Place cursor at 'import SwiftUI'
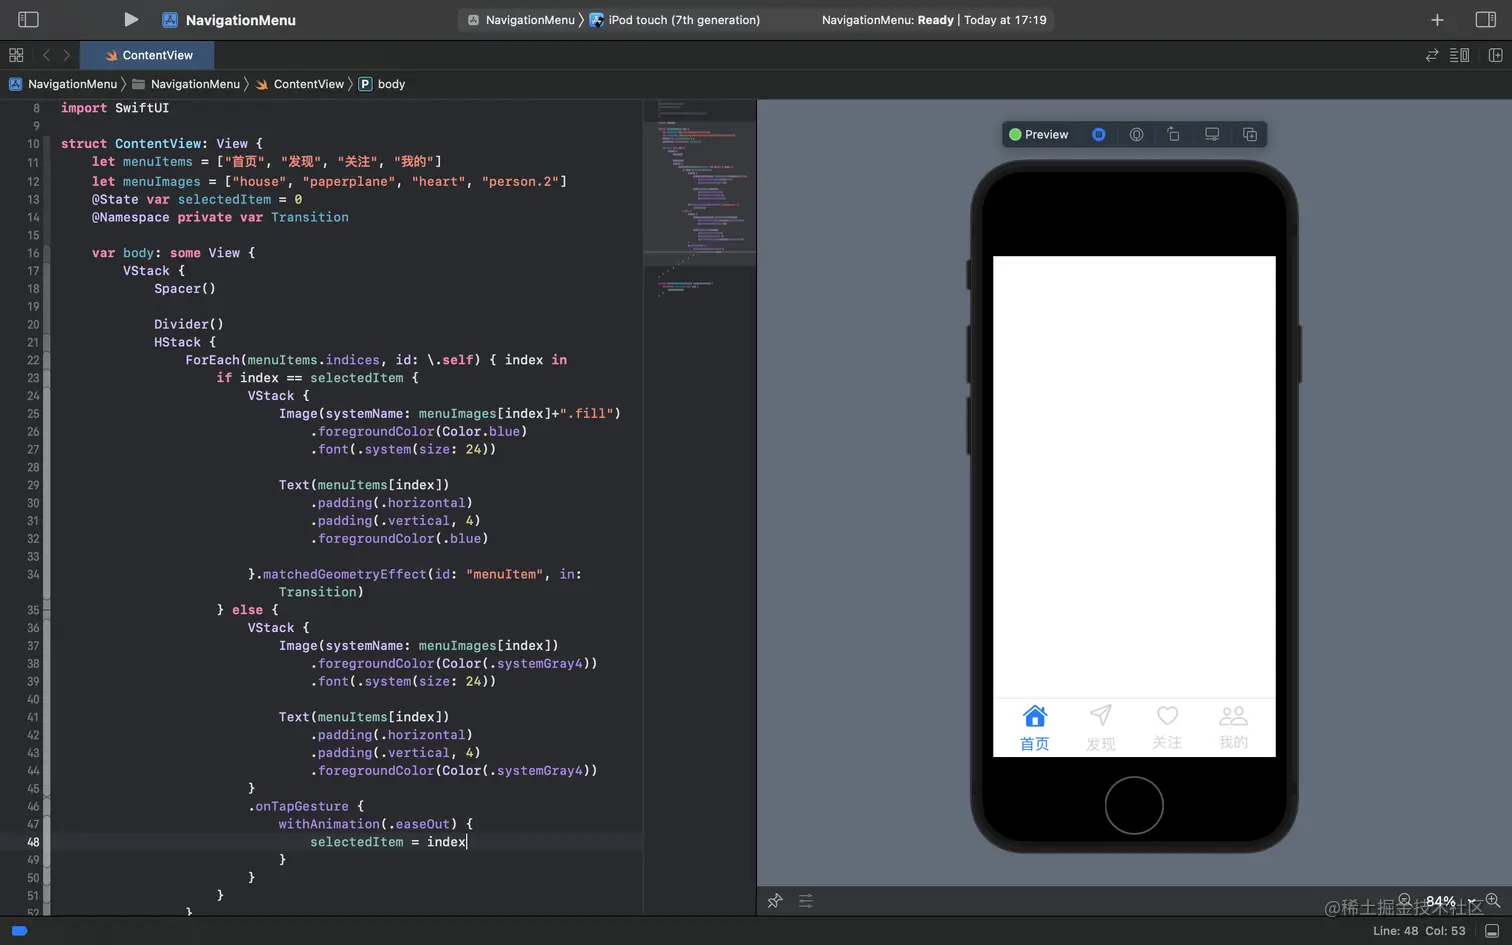The image size is (1512, 945). click(x=115, y=108)
